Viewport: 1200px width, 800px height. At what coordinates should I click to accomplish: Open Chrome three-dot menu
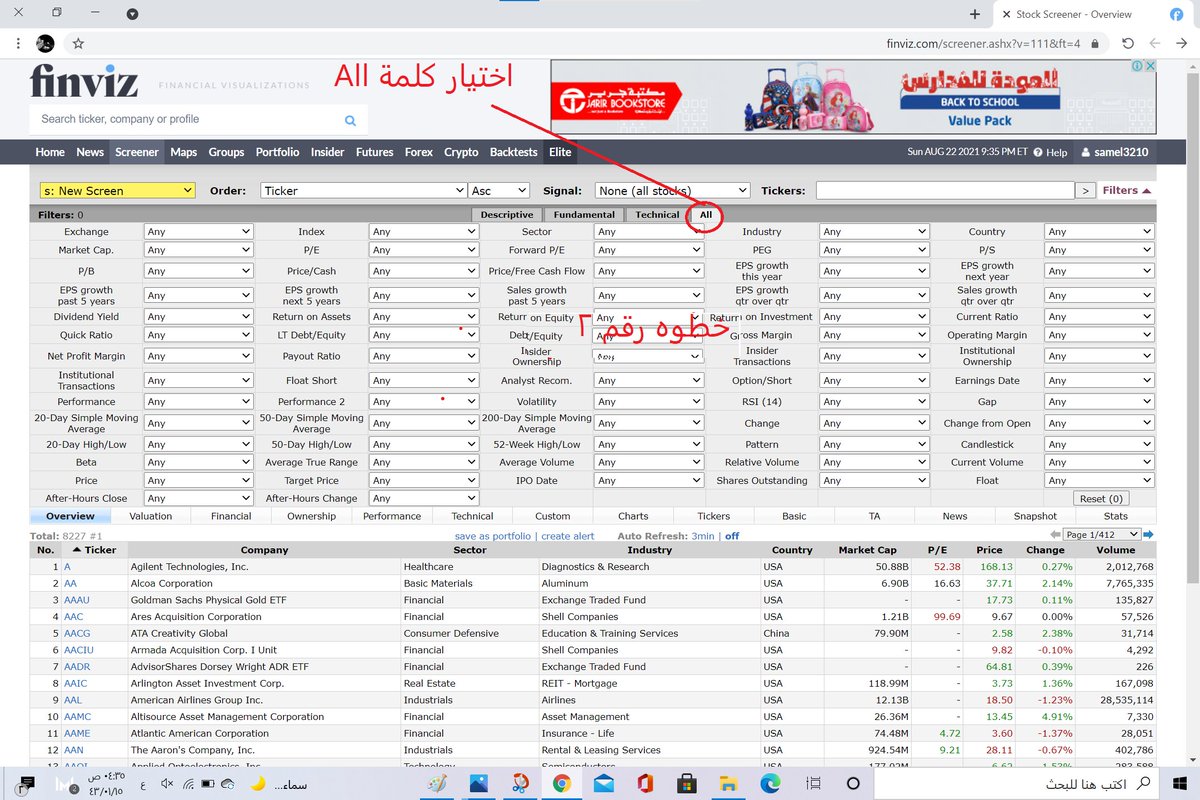(x=18, y=44)
